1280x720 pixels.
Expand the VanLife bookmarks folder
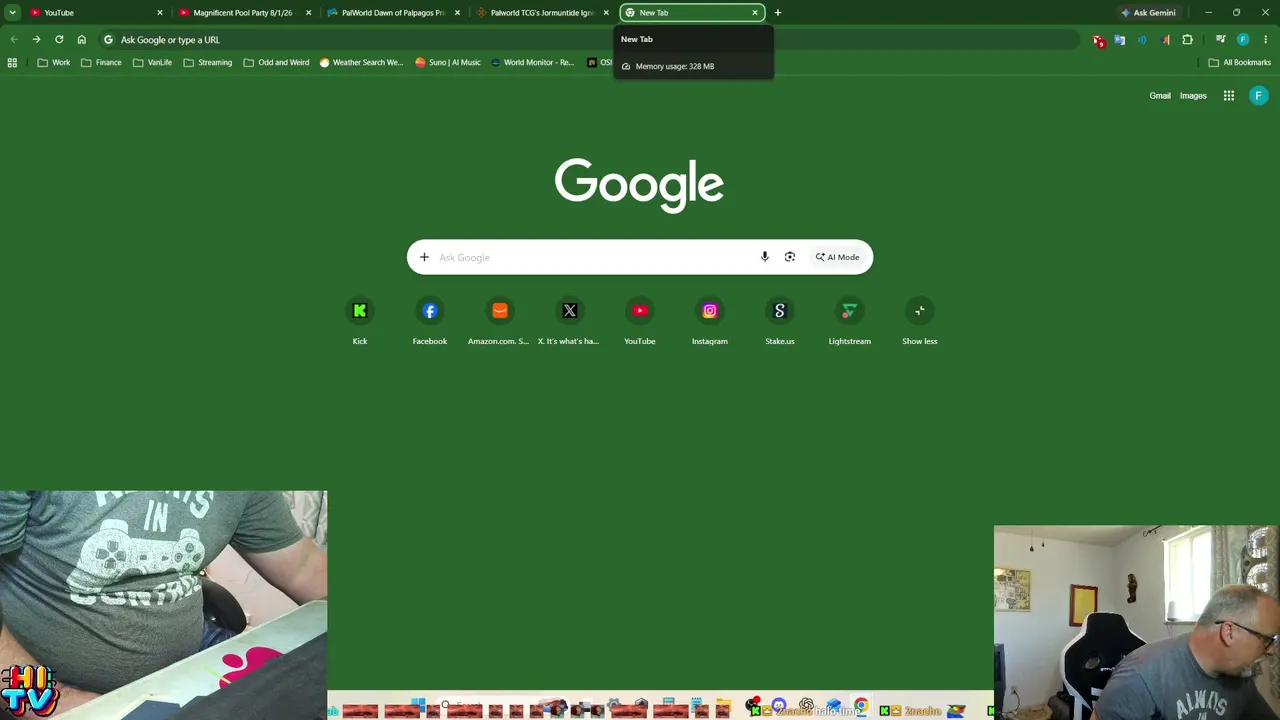point(152,62)
